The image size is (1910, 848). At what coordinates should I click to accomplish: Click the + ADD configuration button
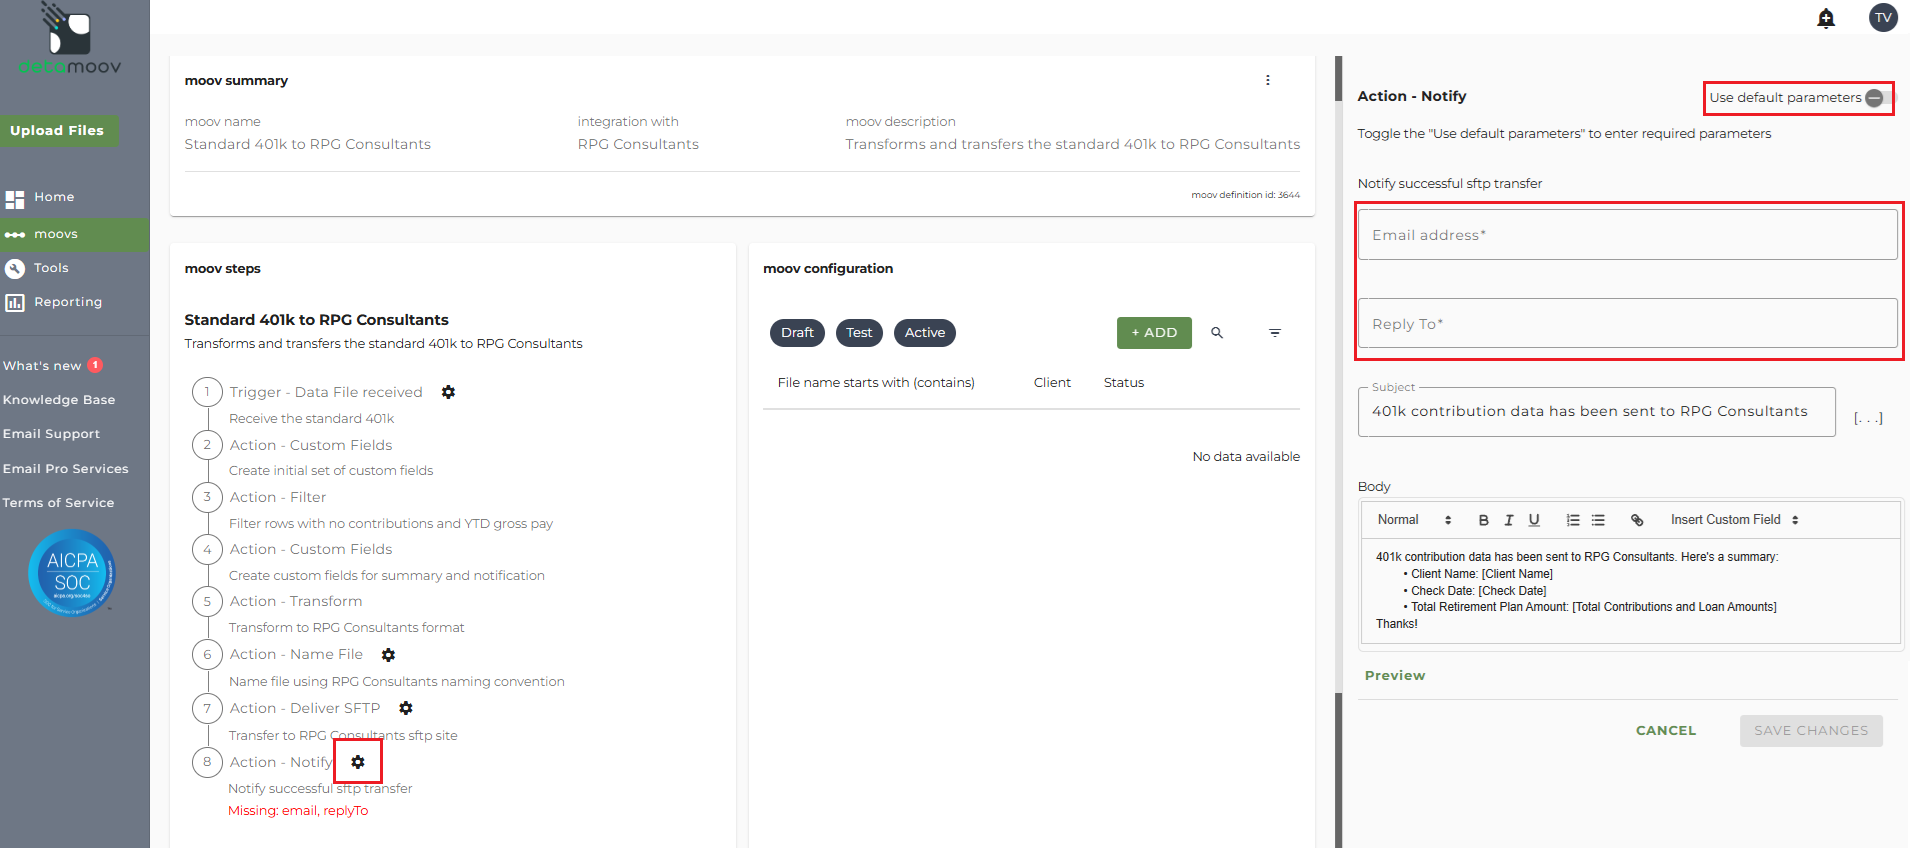click(x=1154, y=333)
